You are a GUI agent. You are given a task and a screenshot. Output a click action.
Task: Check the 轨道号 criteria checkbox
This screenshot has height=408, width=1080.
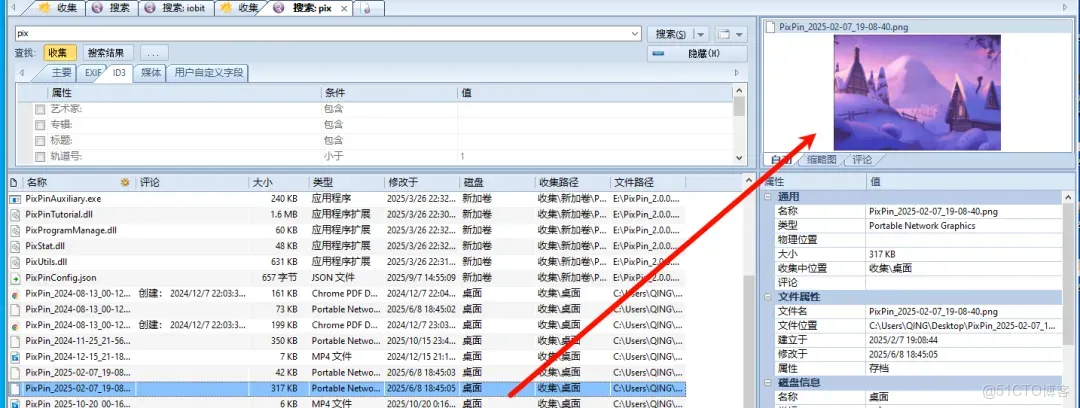pos(40,156)
